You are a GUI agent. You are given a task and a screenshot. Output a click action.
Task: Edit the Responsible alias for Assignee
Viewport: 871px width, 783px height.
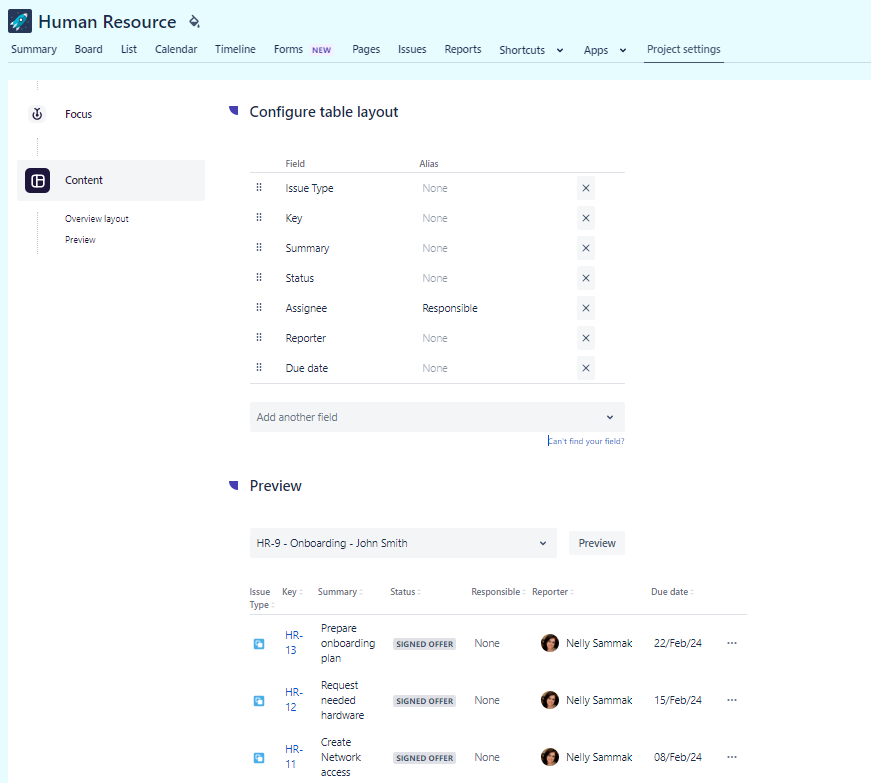pyautogui.click(x=450, y=308)
